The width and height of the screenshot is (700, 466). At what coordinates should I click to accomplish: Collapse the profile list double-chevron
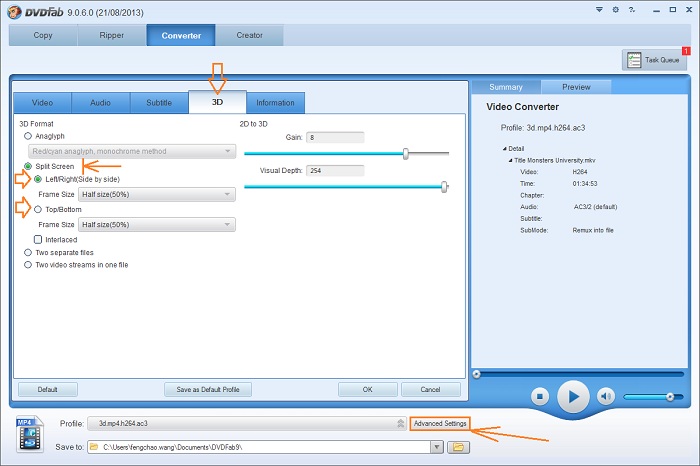pyautogui.click(x=400, y=423)
